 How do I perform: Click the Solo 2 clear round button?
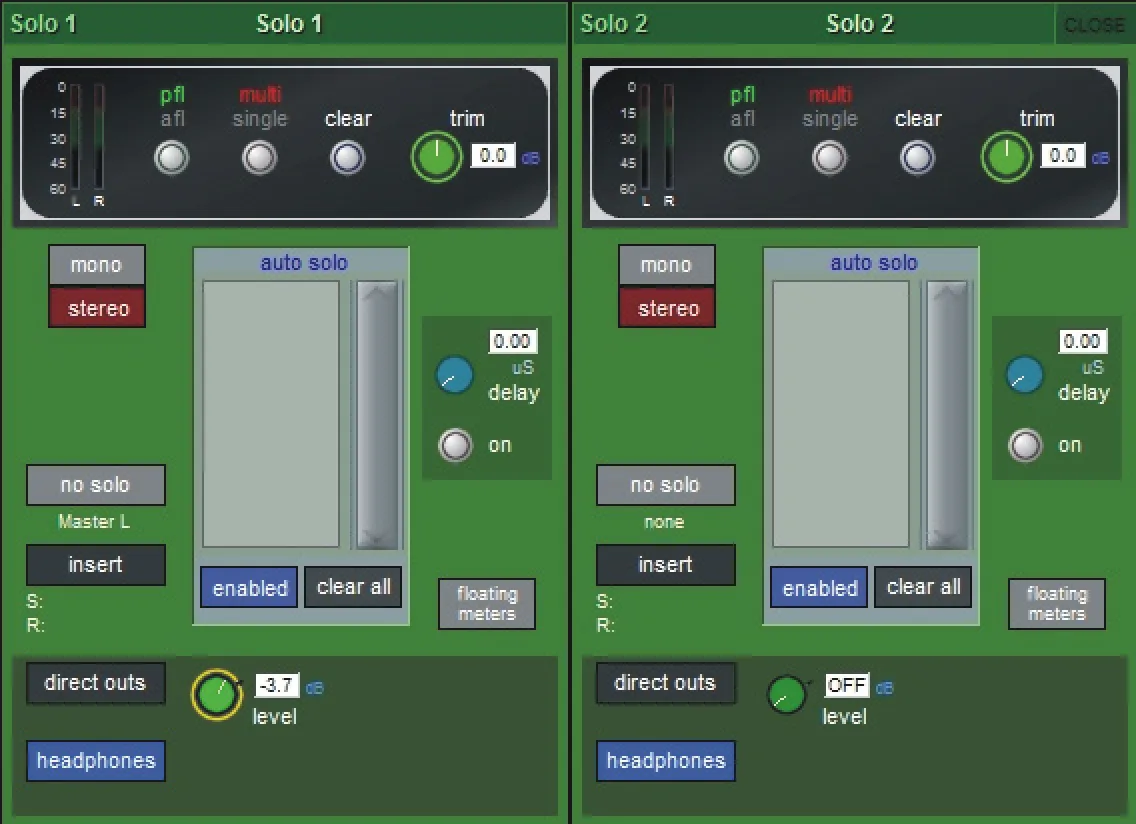[x=918, y=158]
